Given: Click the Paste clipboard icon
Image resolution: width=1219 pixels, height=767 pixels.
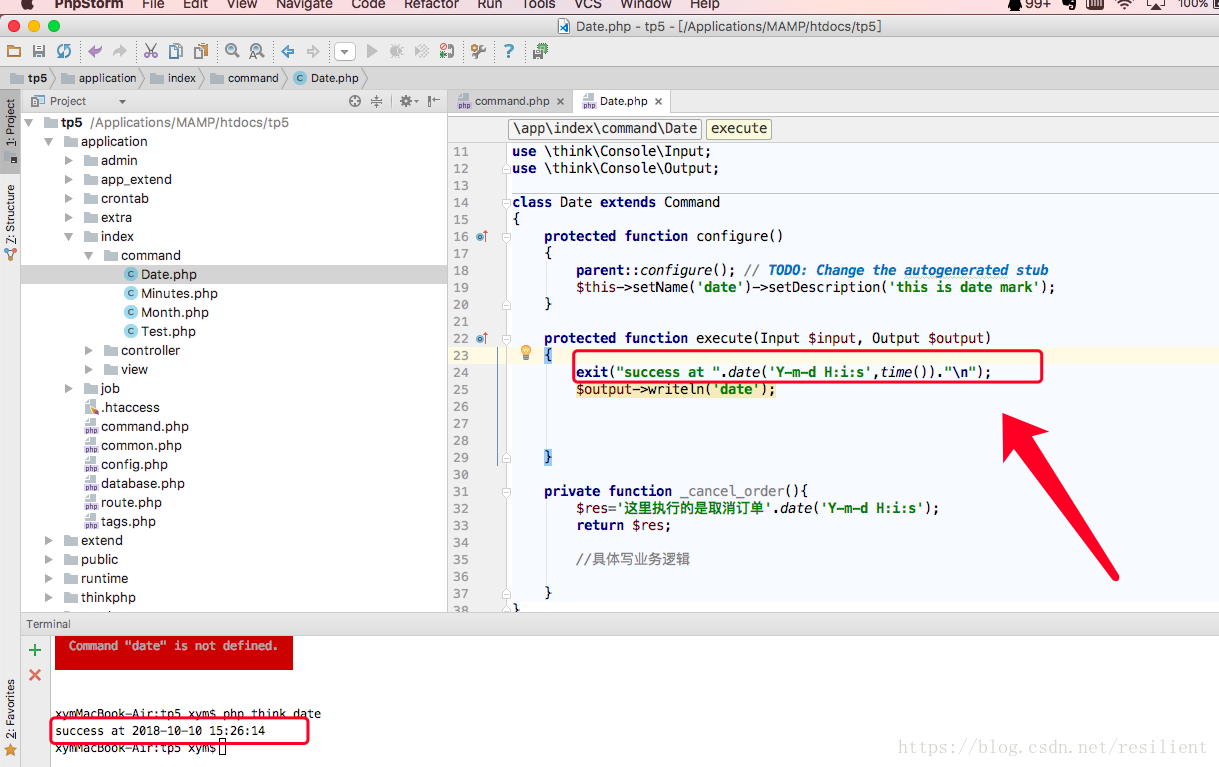Looking at the screenshot, I should (x=201, y=51).
